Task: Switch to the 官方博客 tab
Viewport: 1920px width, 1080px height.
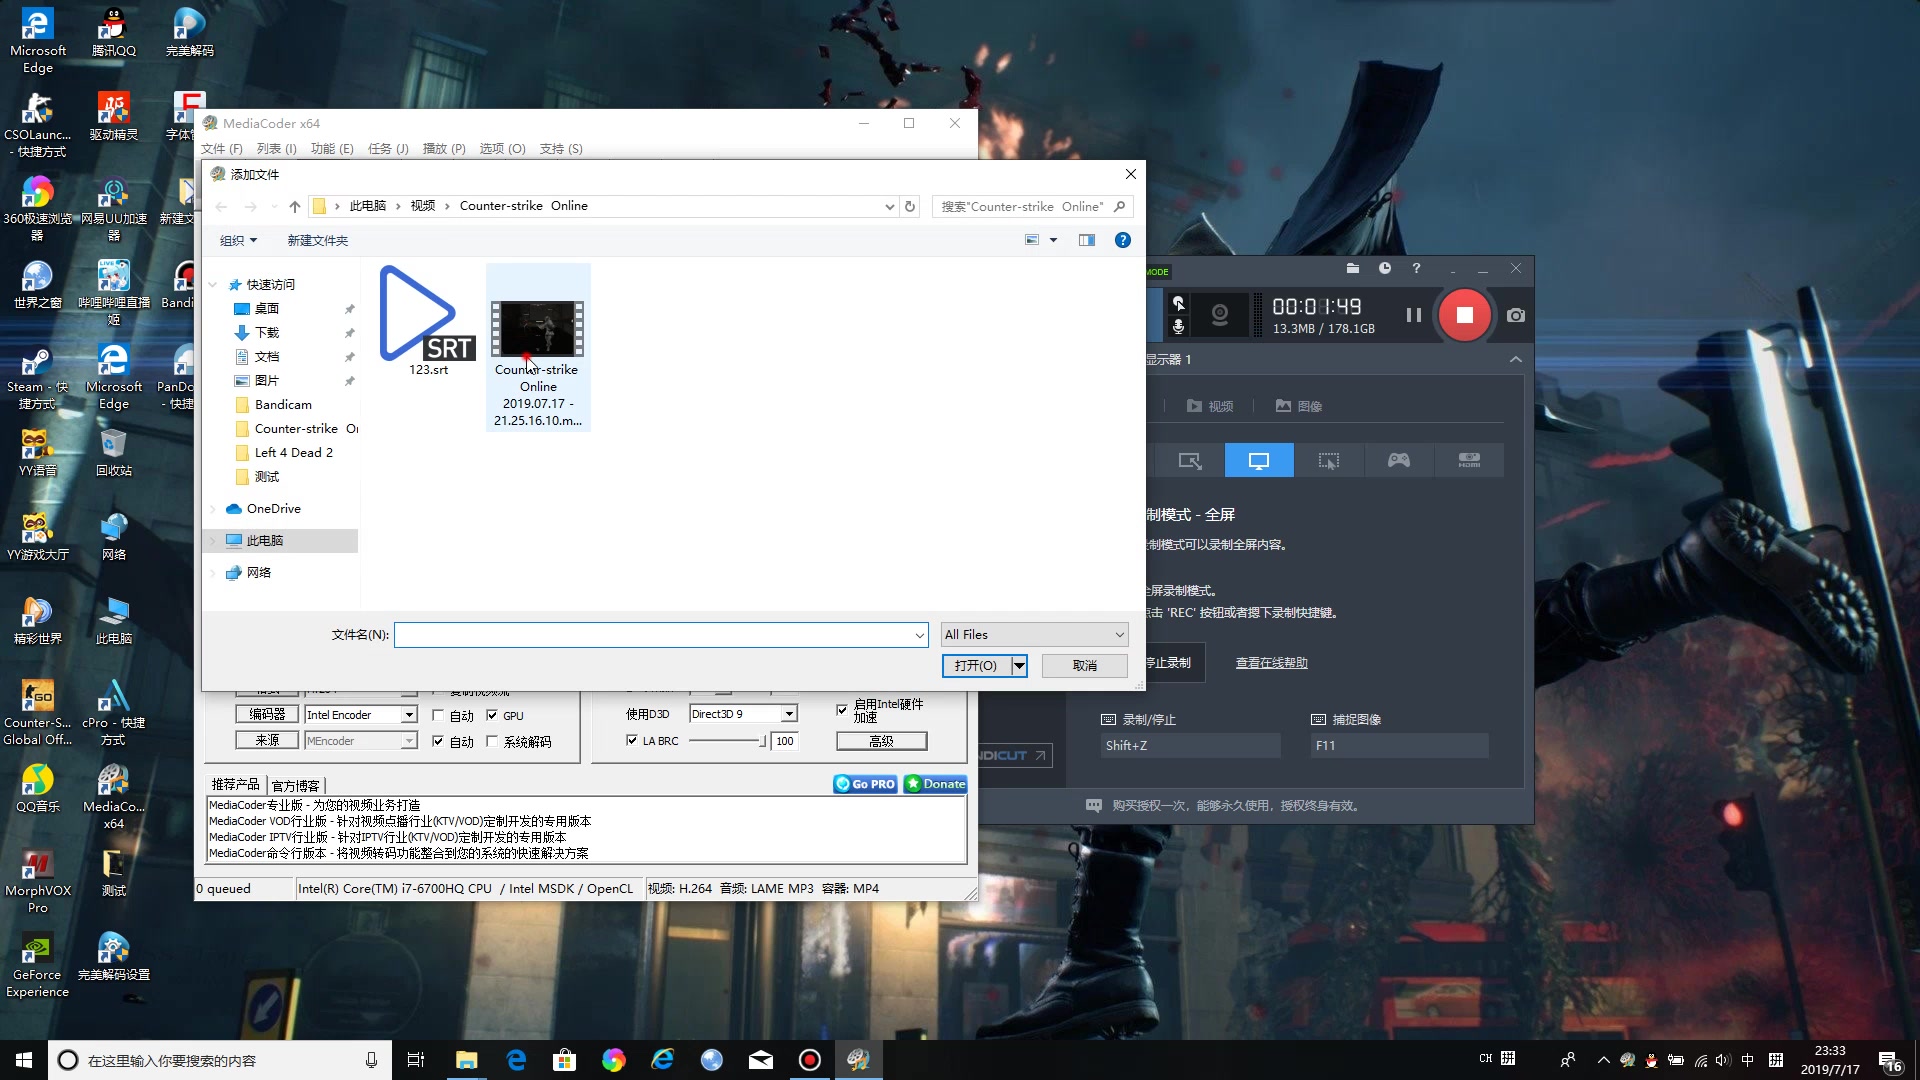Action: [295, 784]
